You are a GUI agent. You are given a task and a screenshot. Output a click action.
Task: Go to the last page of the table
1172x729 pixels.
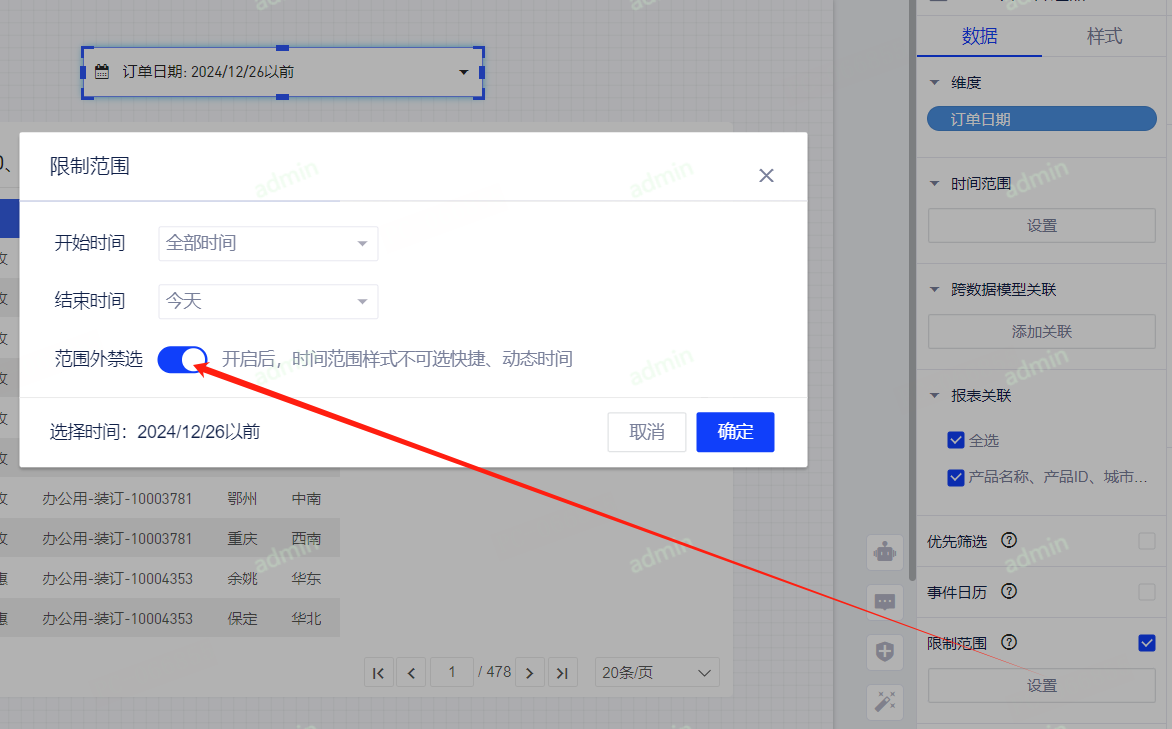(563, 673)
